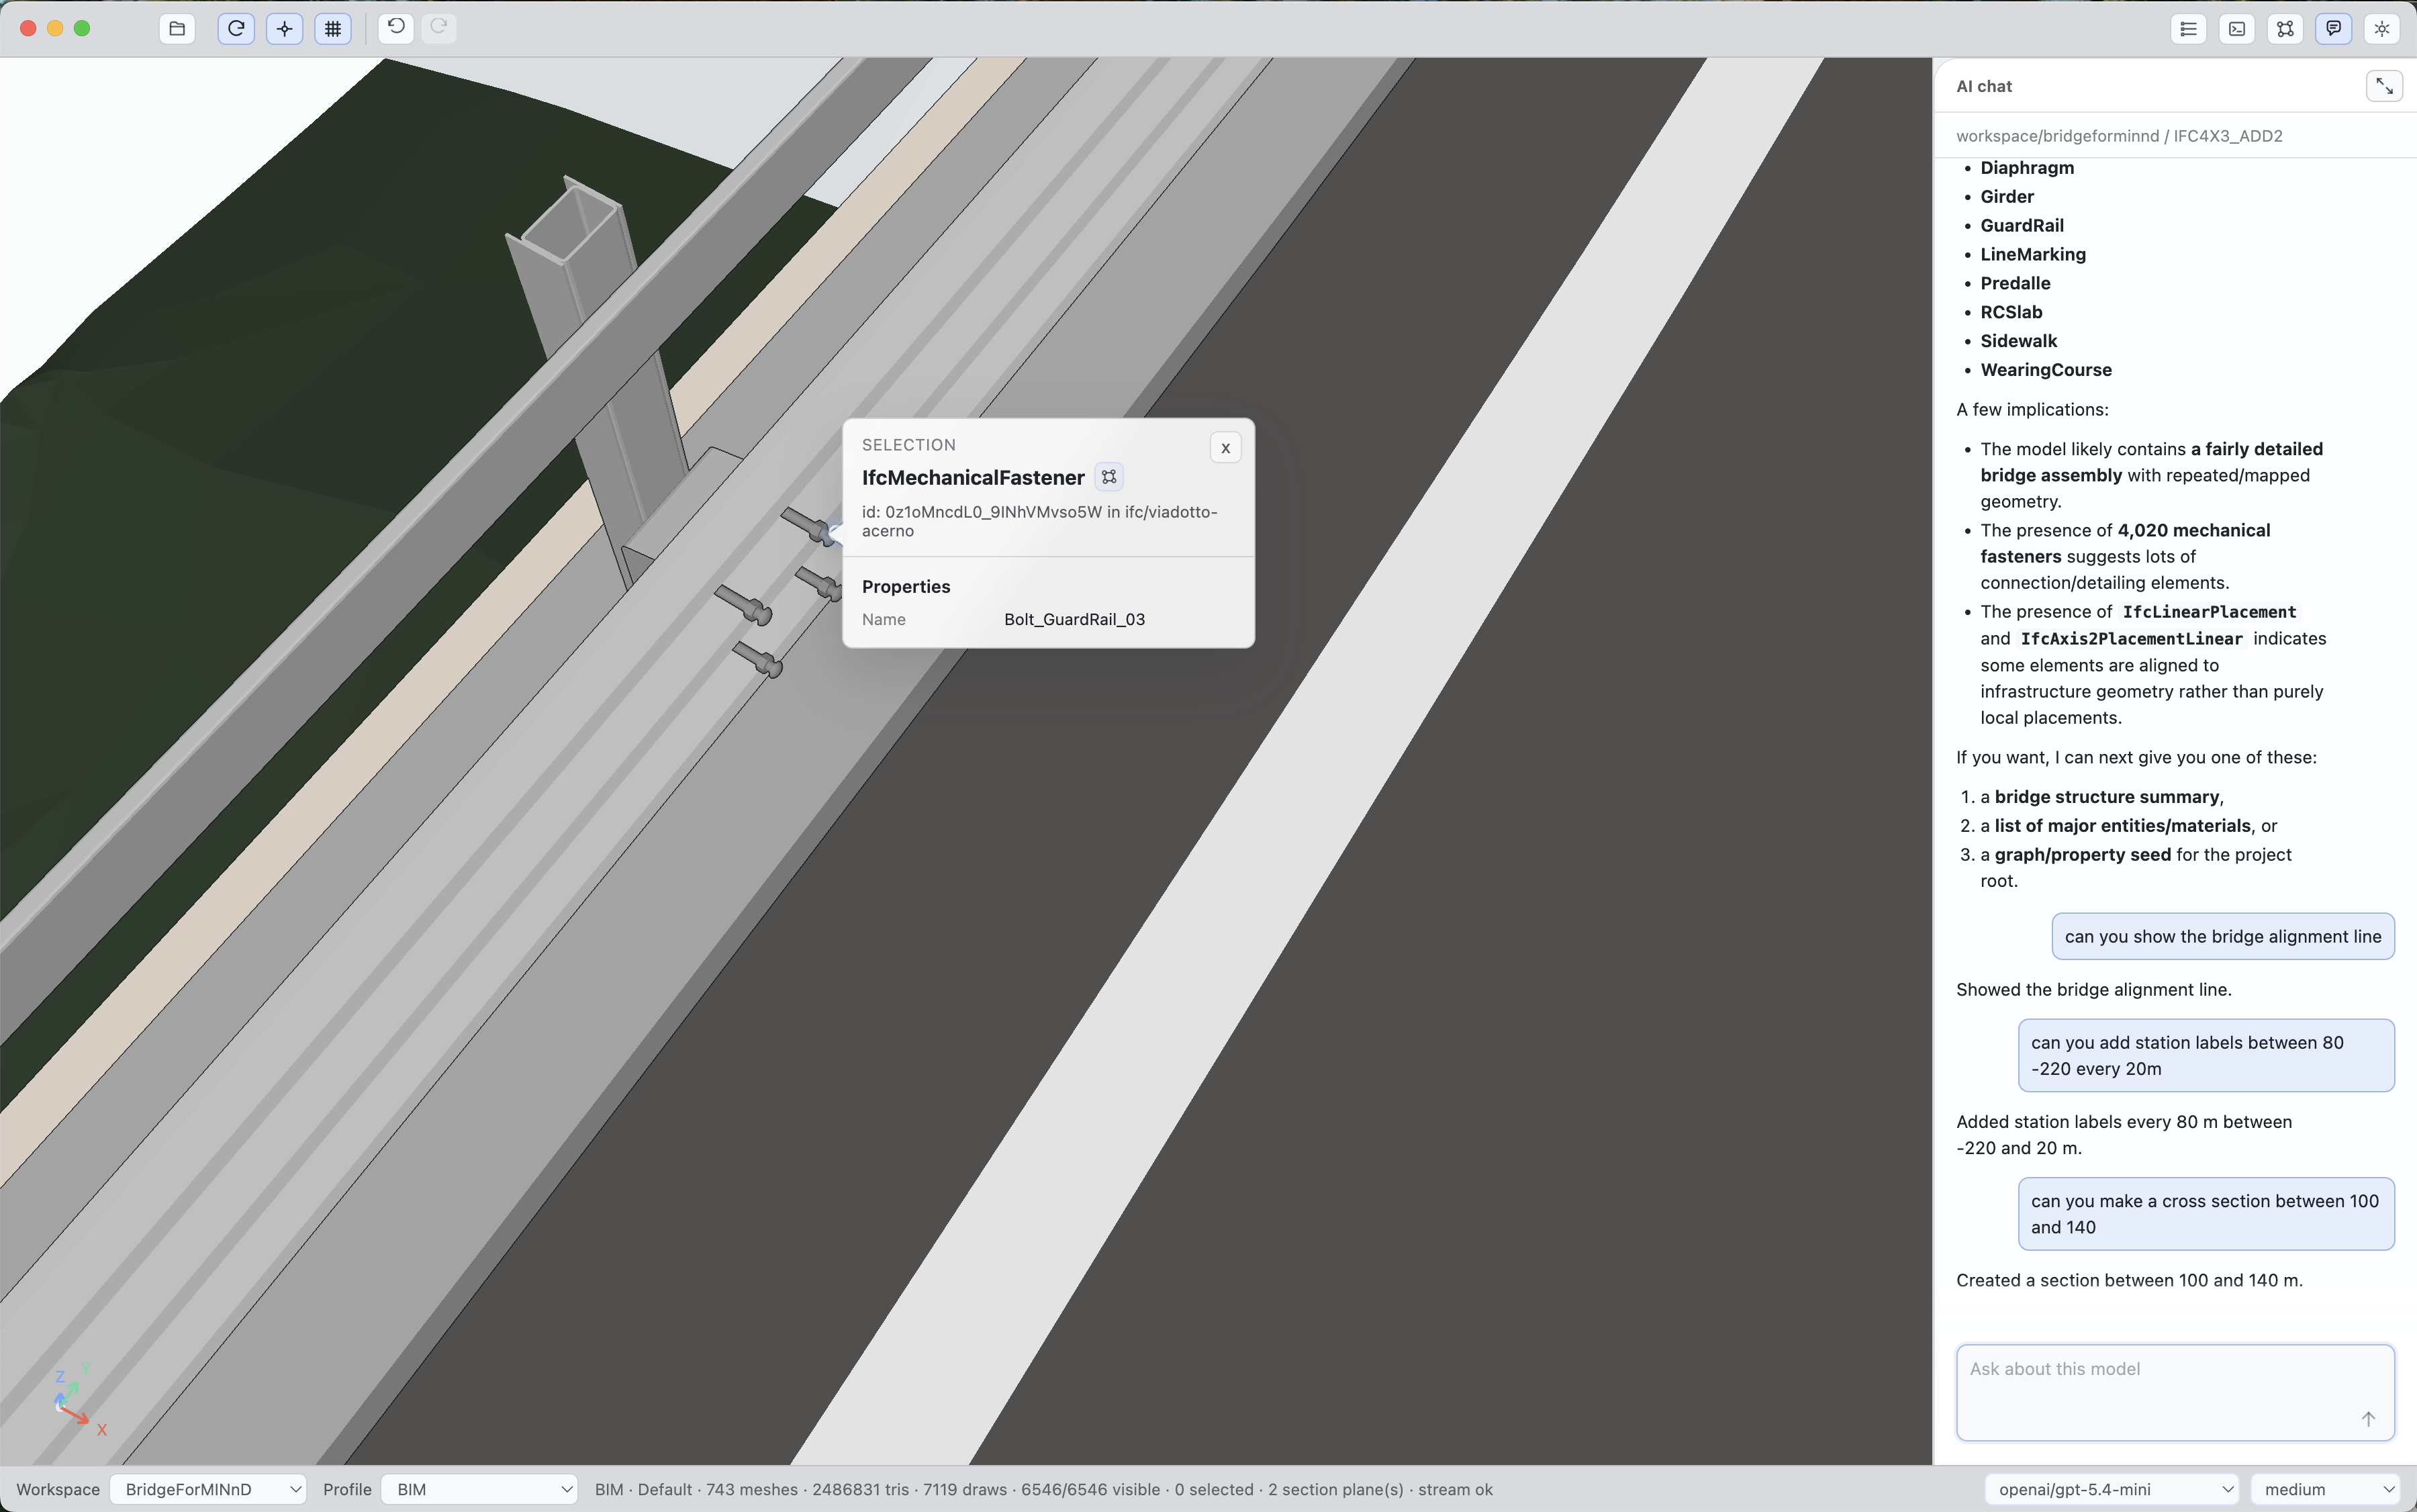Click the Workspace label in status bar
Image resolution: width=2417 pixels, height=1512 pixels.
tap(58, 1489)
